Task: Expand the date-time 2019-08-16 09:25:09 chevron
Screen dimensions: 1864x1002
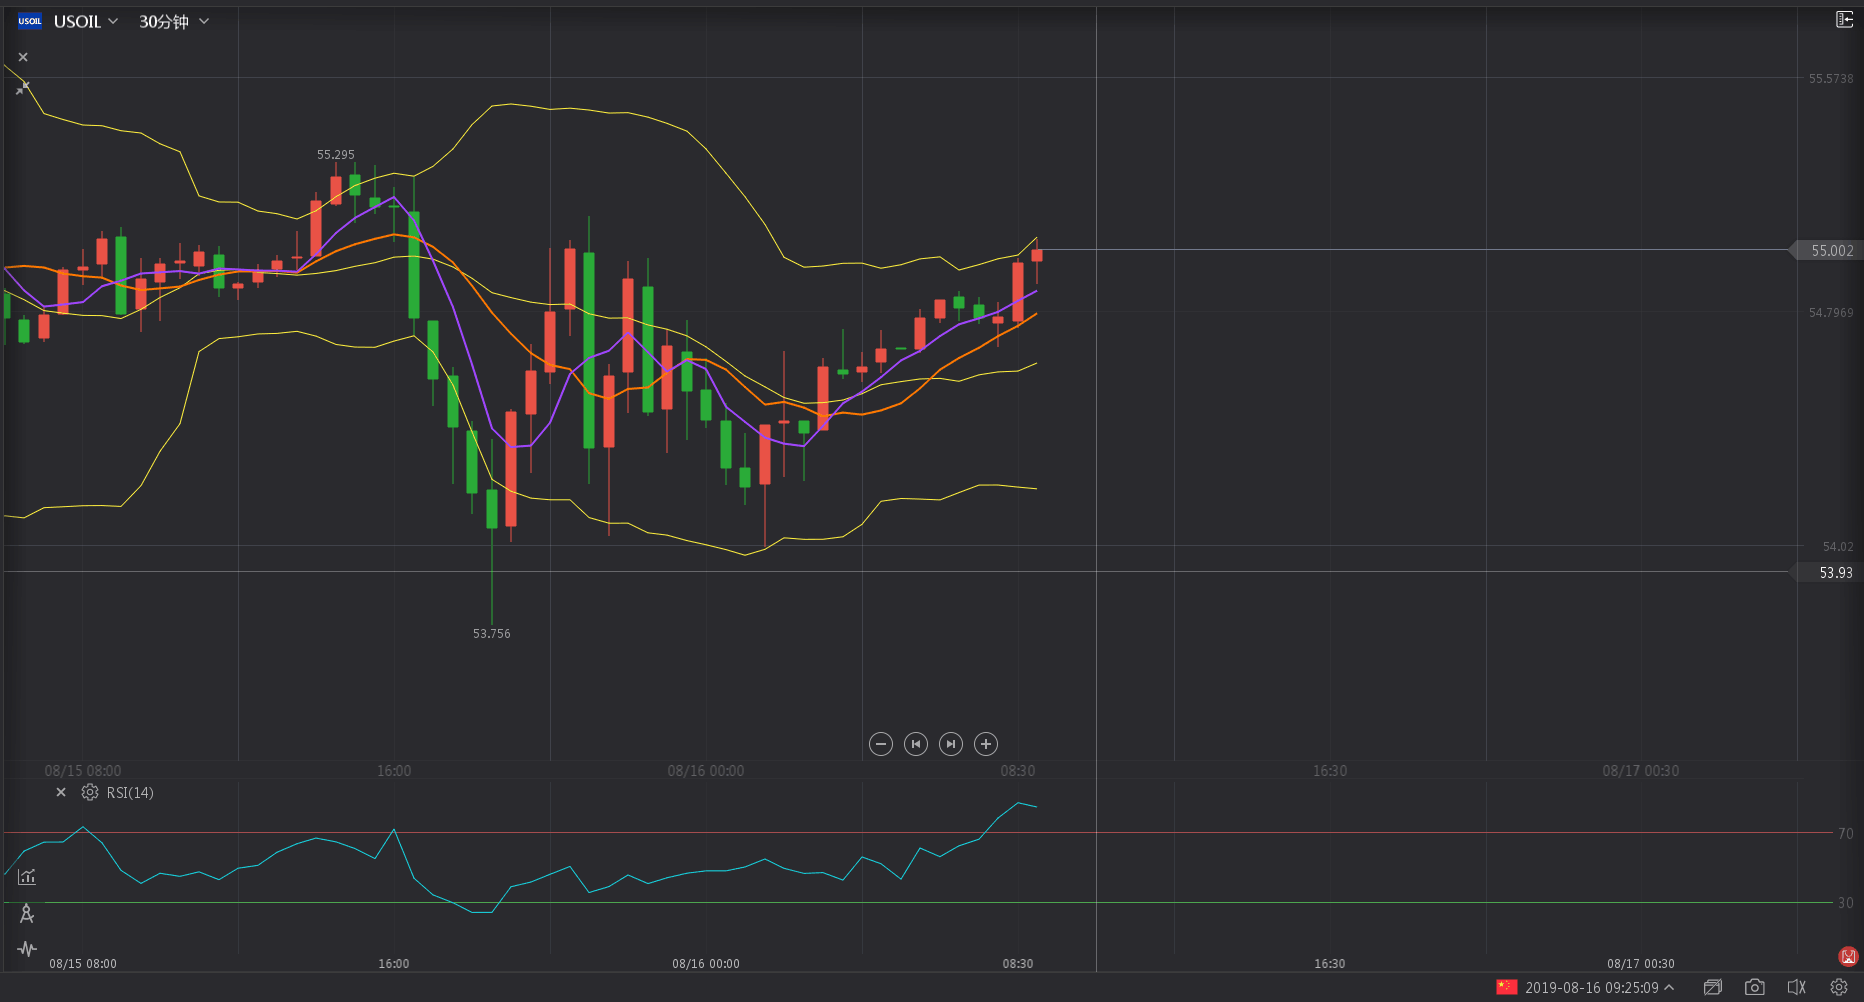Action: [1669, 987]
